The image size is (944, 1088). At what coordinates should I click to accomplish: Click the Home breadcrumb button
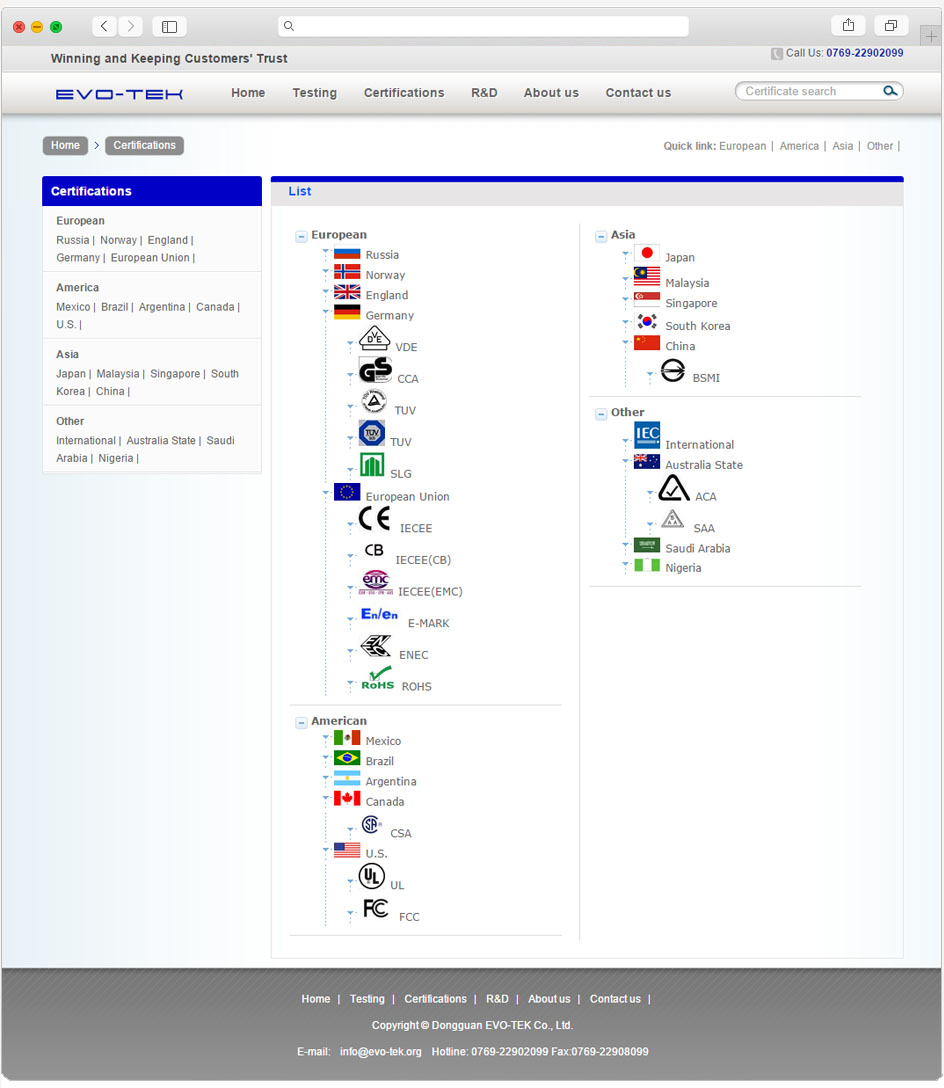65,146
